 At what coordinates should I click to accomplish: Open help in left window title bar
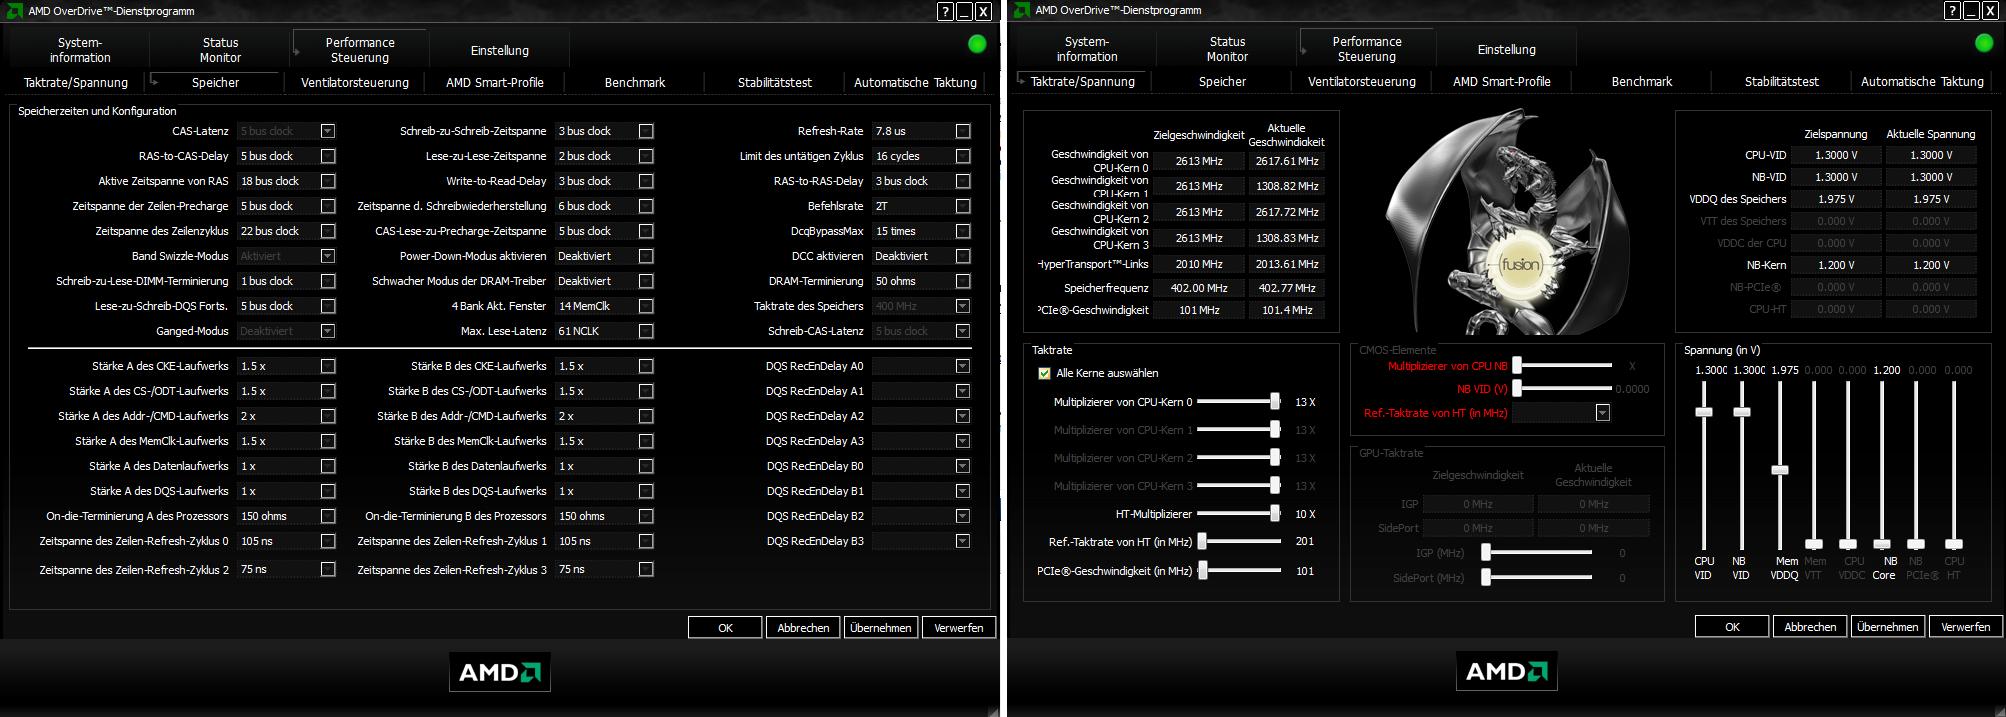945,11
